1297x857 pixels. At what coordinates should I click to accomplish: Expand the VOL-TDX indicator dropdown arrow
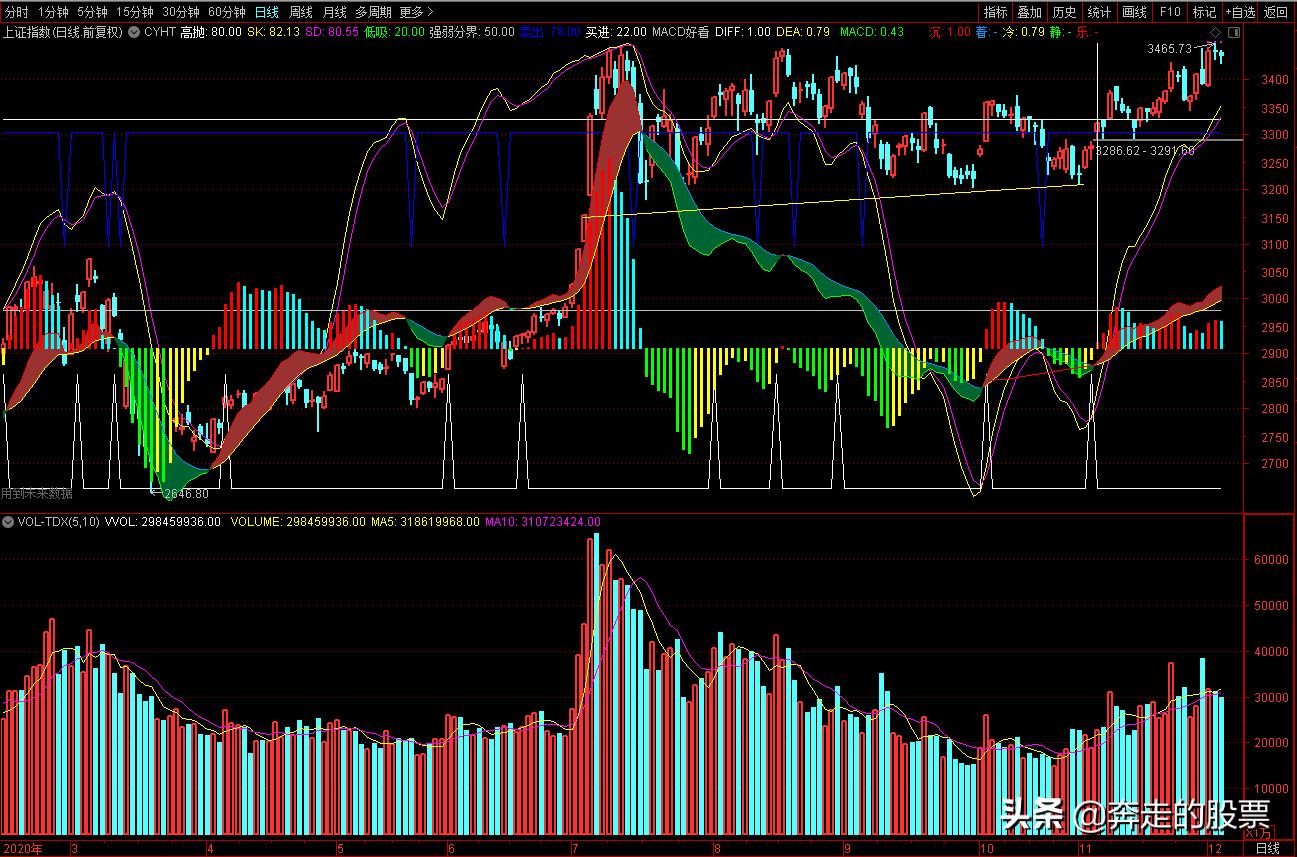point(10,522)
